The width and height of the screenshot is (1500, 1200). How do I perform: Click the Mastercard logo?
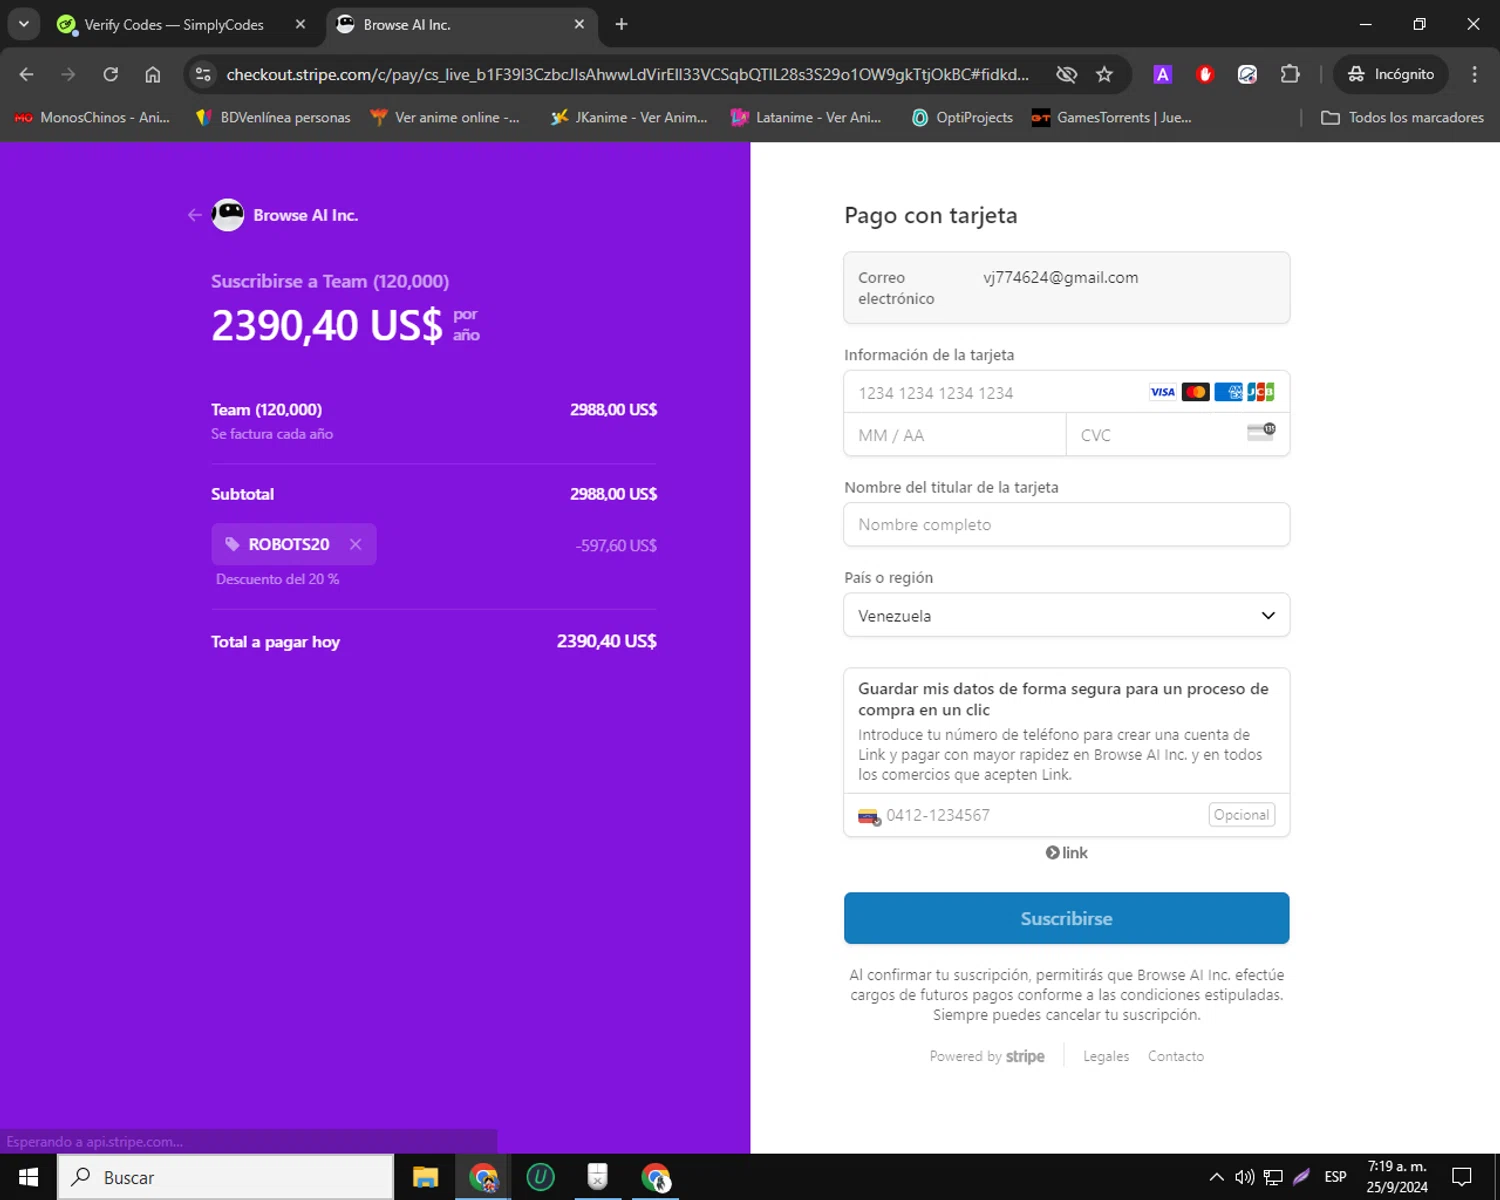click(x=1195, y=392)
